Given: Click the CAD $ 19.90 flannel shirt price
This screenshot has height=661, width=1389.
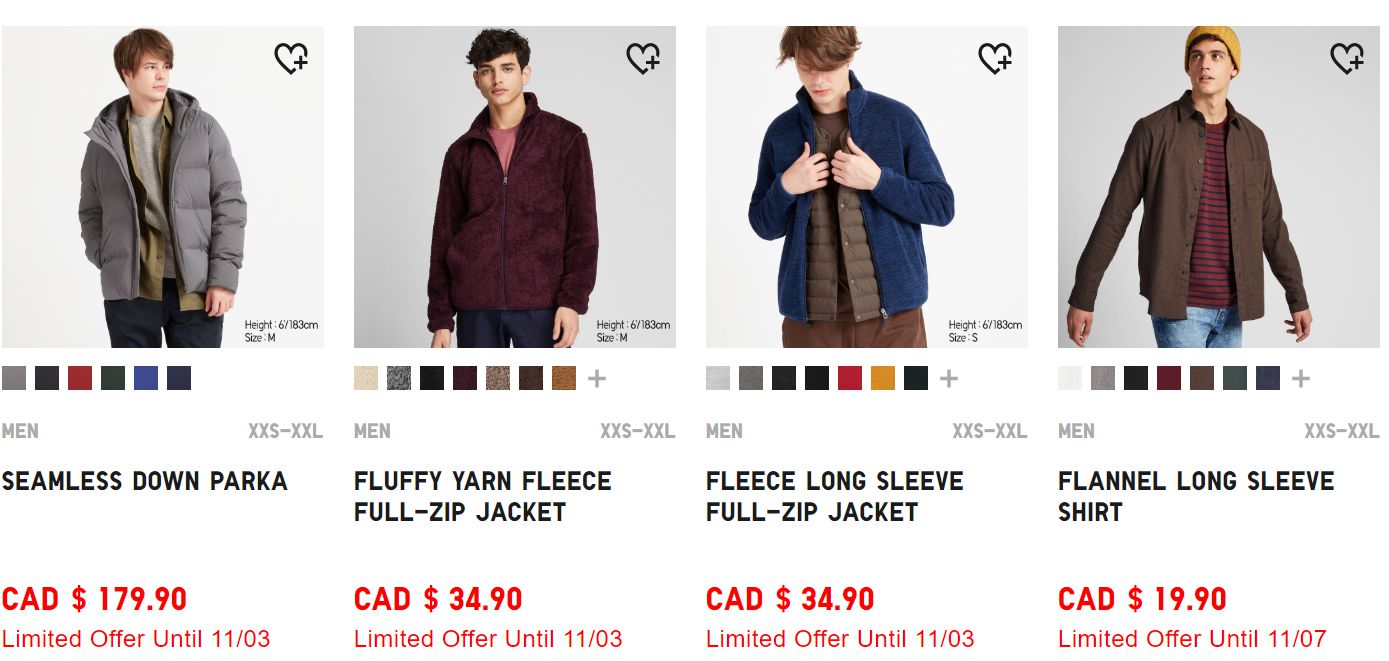Looking at the screenshot, I should point(1142,599).
